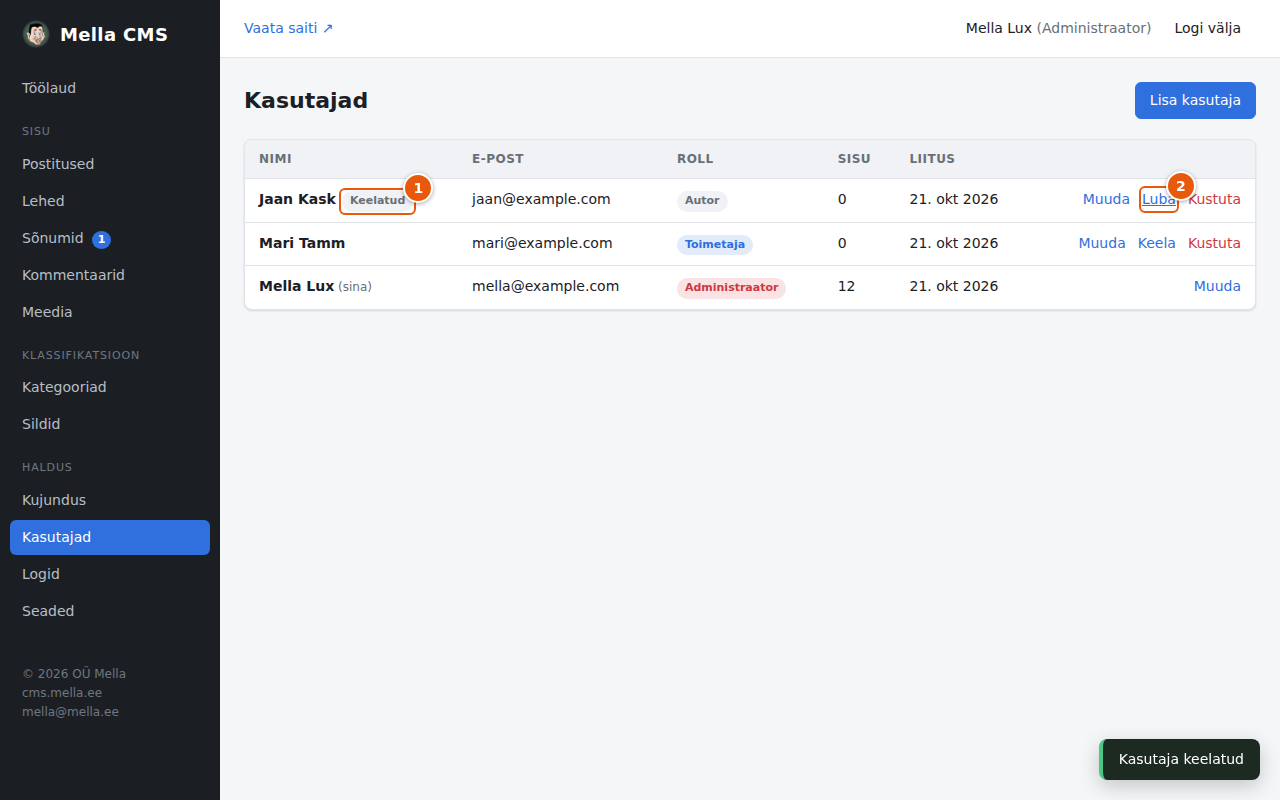The width and height of the screenshot is (1280, 800).
Task: Navigate to Kommentaarid
Action: coord(110,275)
